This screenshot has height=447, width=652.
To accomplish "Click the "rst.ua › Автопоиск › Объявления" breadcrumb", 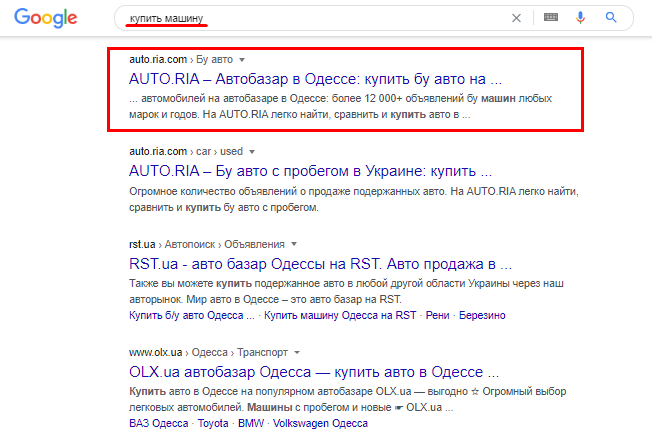I will point(207,244).
